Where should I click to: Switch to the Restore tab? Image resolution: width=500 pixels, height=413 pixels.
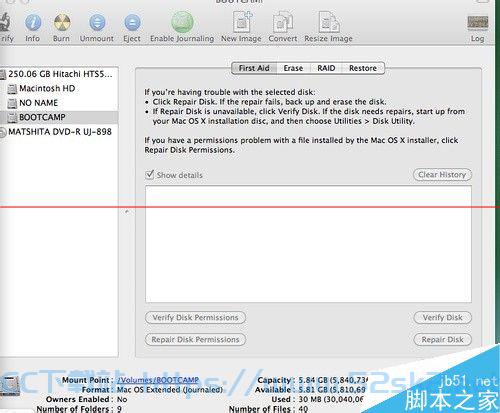pyautogui.click(x=363, y=68)
